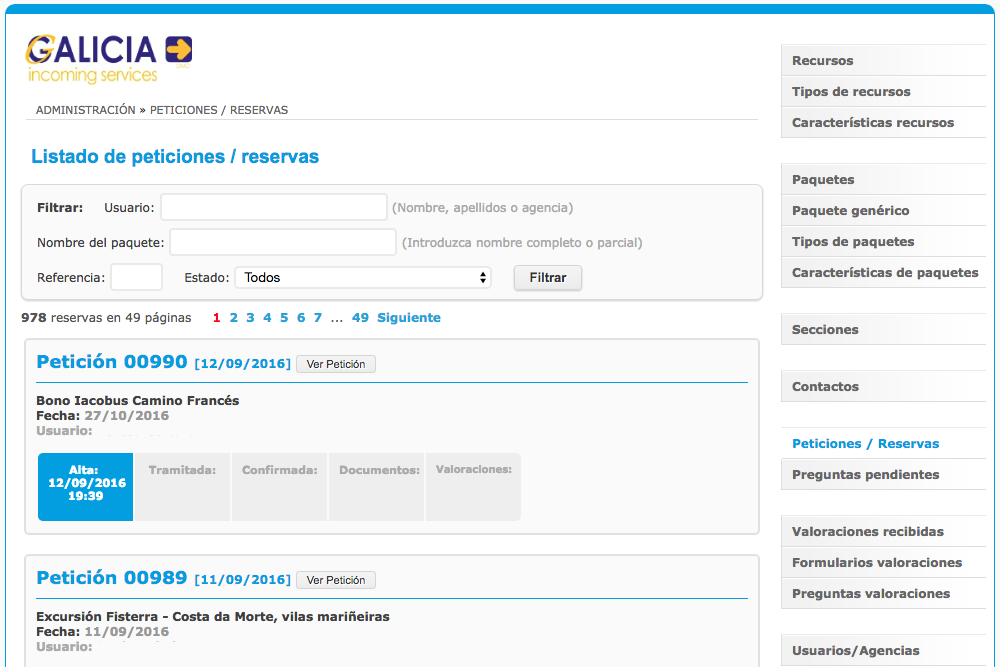The width and height of the screenshot is (1000, 667).
Task: Open Recursos in the sidebar menu
Action: (883, 61)
